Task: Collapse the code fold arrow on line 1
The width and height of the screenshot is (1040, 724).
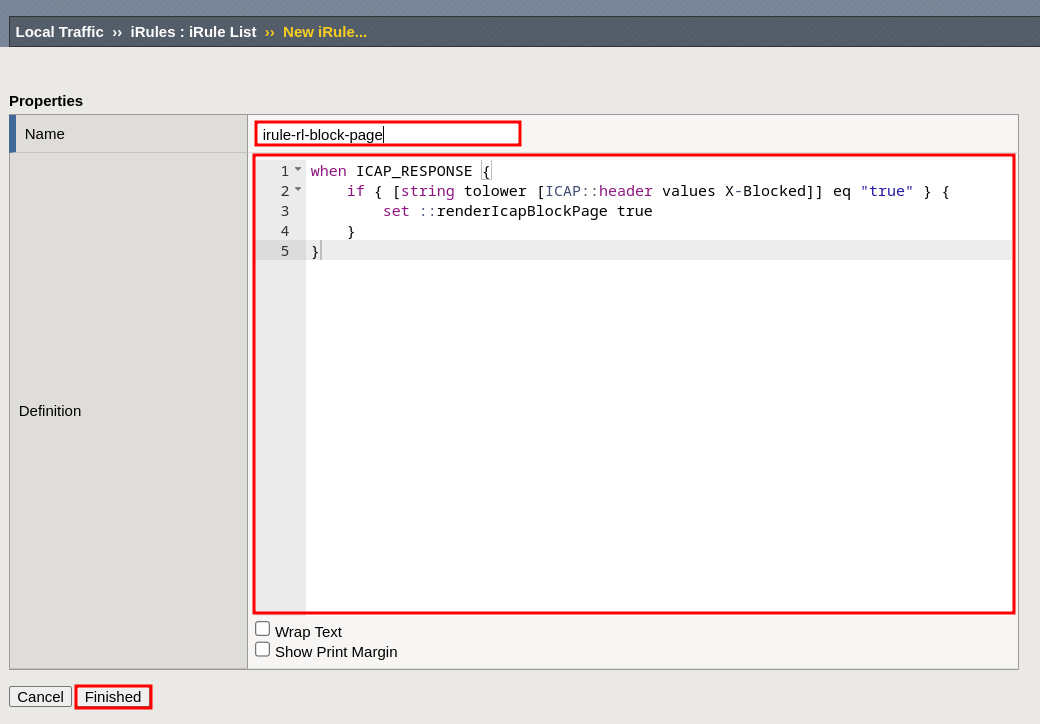Action: (298, 169)
